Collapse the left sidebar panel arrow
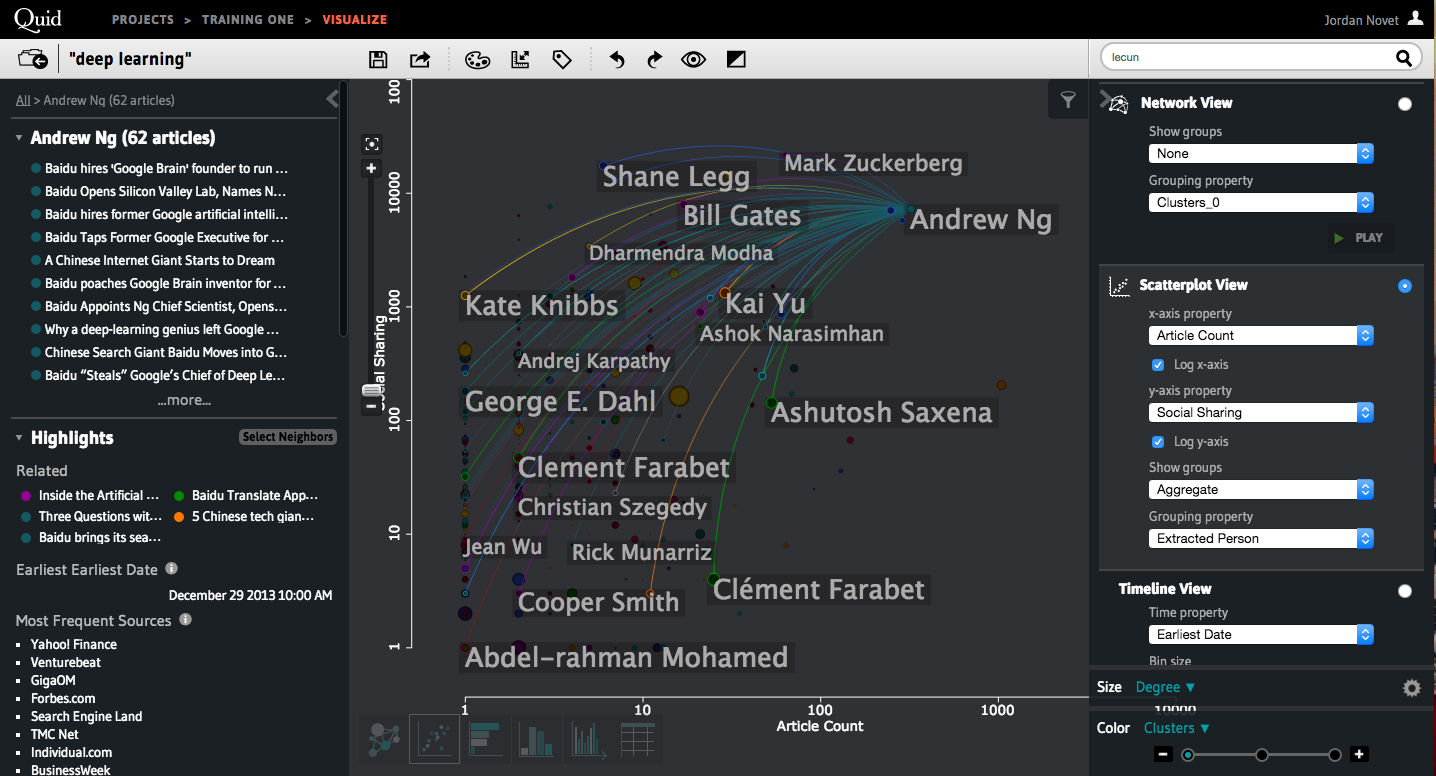Screen dimensions: 1436x776 coord(333,98)
